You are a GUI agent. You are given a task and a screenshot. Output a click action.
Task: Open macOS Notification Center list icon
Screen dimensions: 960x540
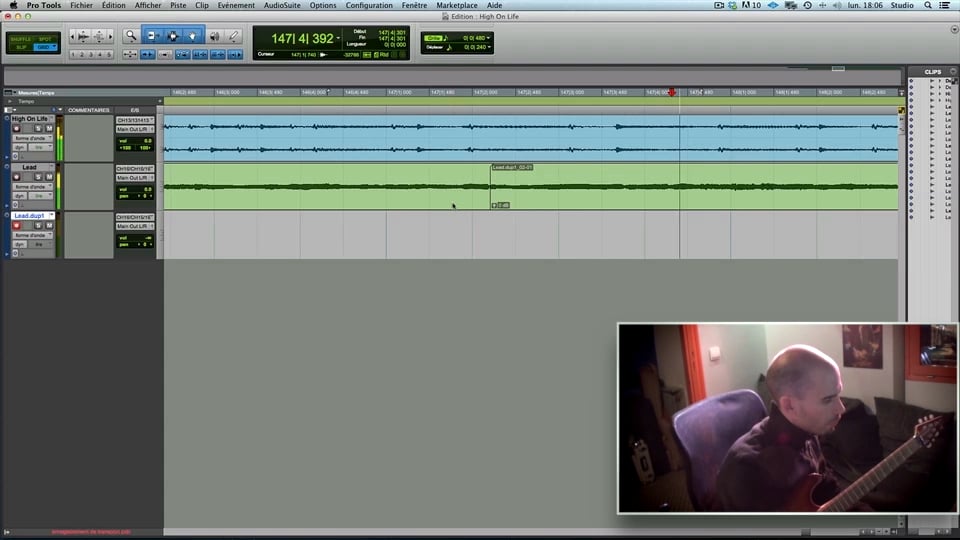pos(945,5)
